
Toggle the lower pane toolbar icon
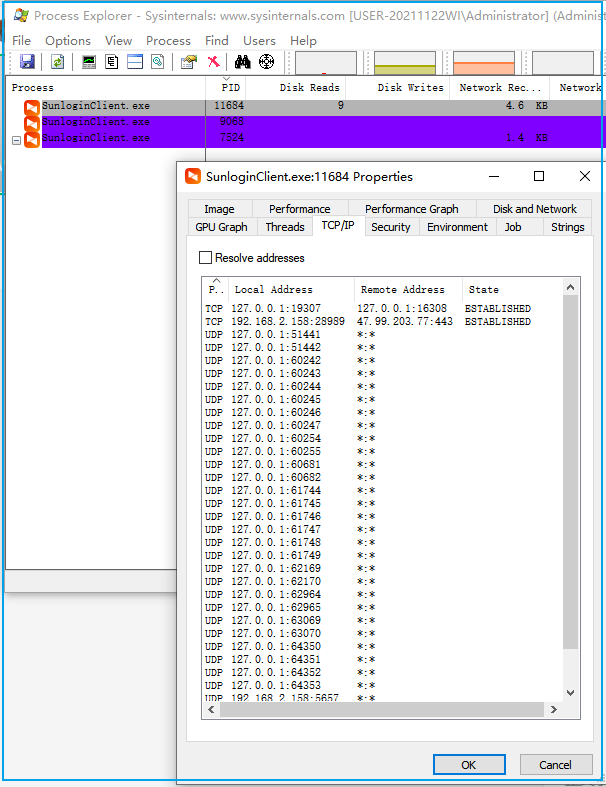(x=135, y=62)
